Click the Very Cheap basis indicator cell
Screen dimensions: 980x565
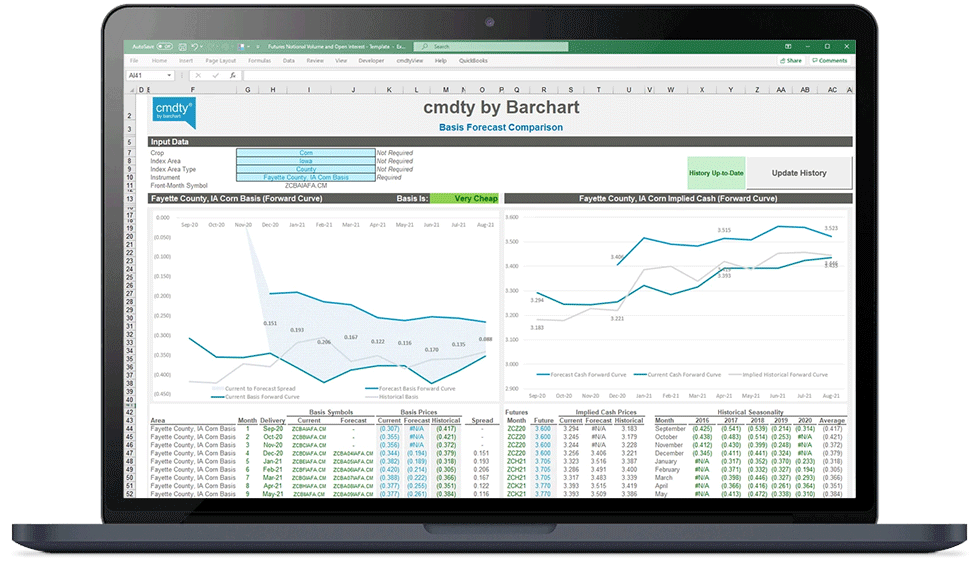point(464,199)
